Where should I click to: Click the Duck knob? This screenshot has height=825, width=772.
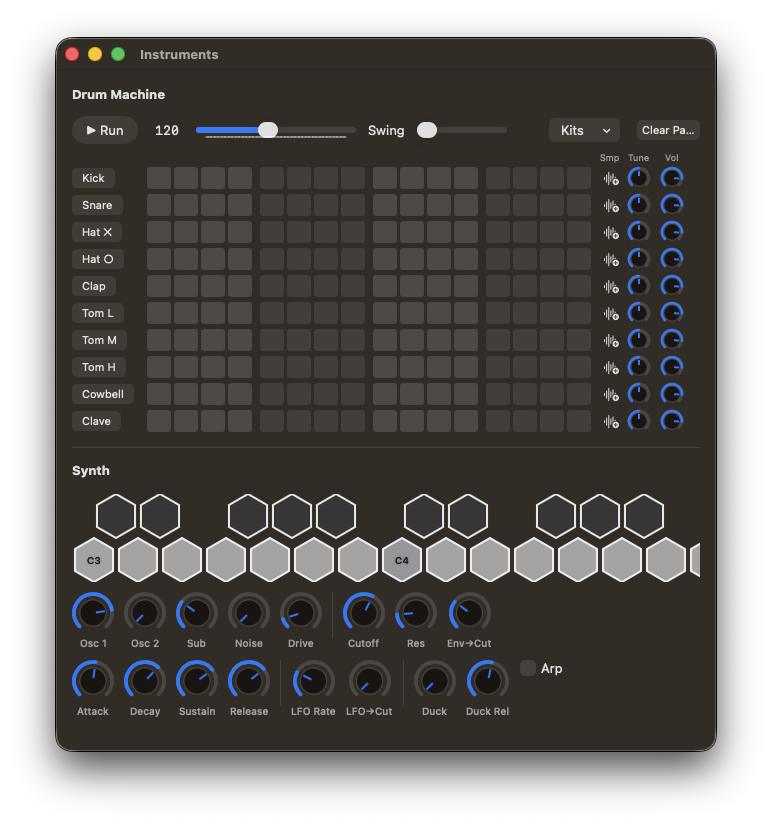pyautogui.click(x=434, y=681)
